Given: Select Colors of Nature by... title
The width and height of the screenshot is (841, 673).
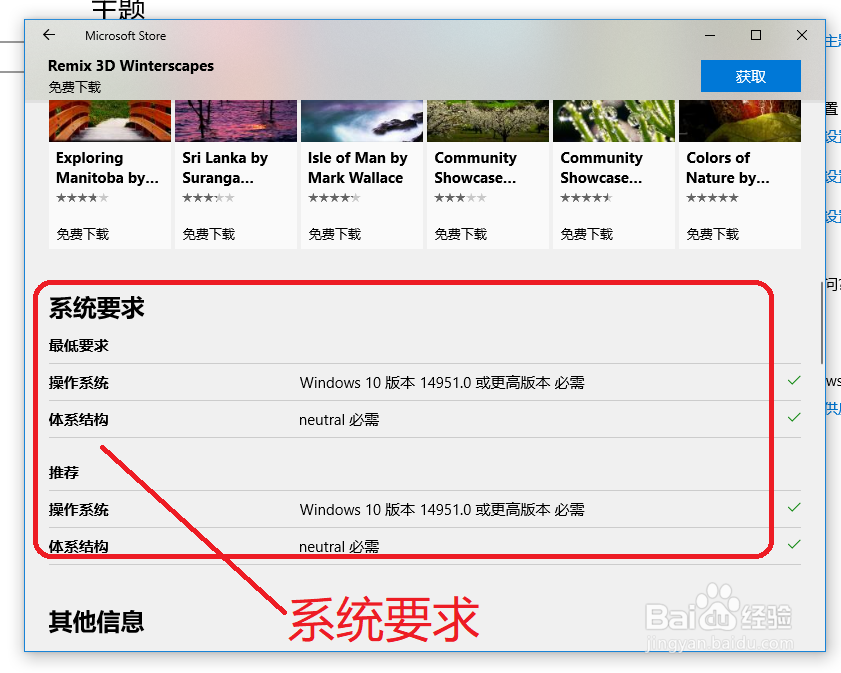Looking at the screenshot, I should coord(728,168).
